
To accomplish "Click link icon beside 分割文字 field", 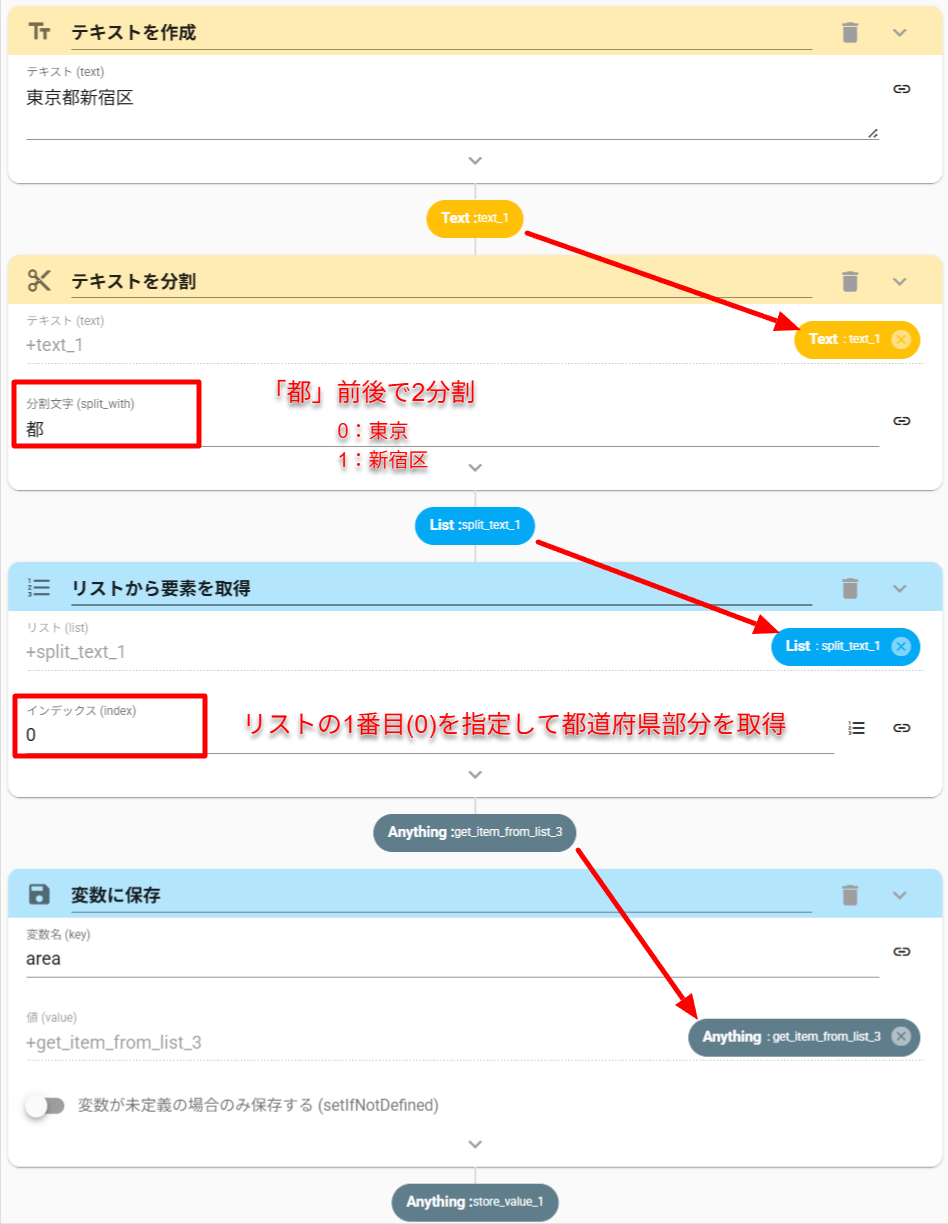I will coord(901,421).
